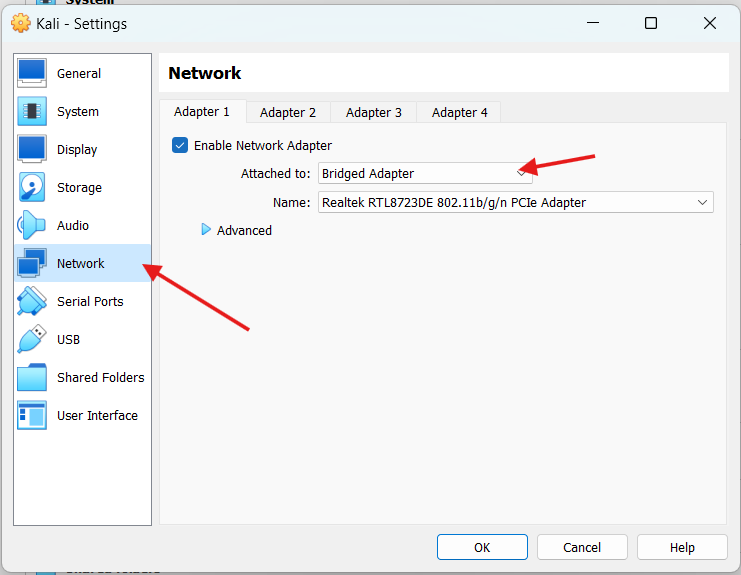
Task: Switch to Adapter 4 tab
Action: pos(459,112)
